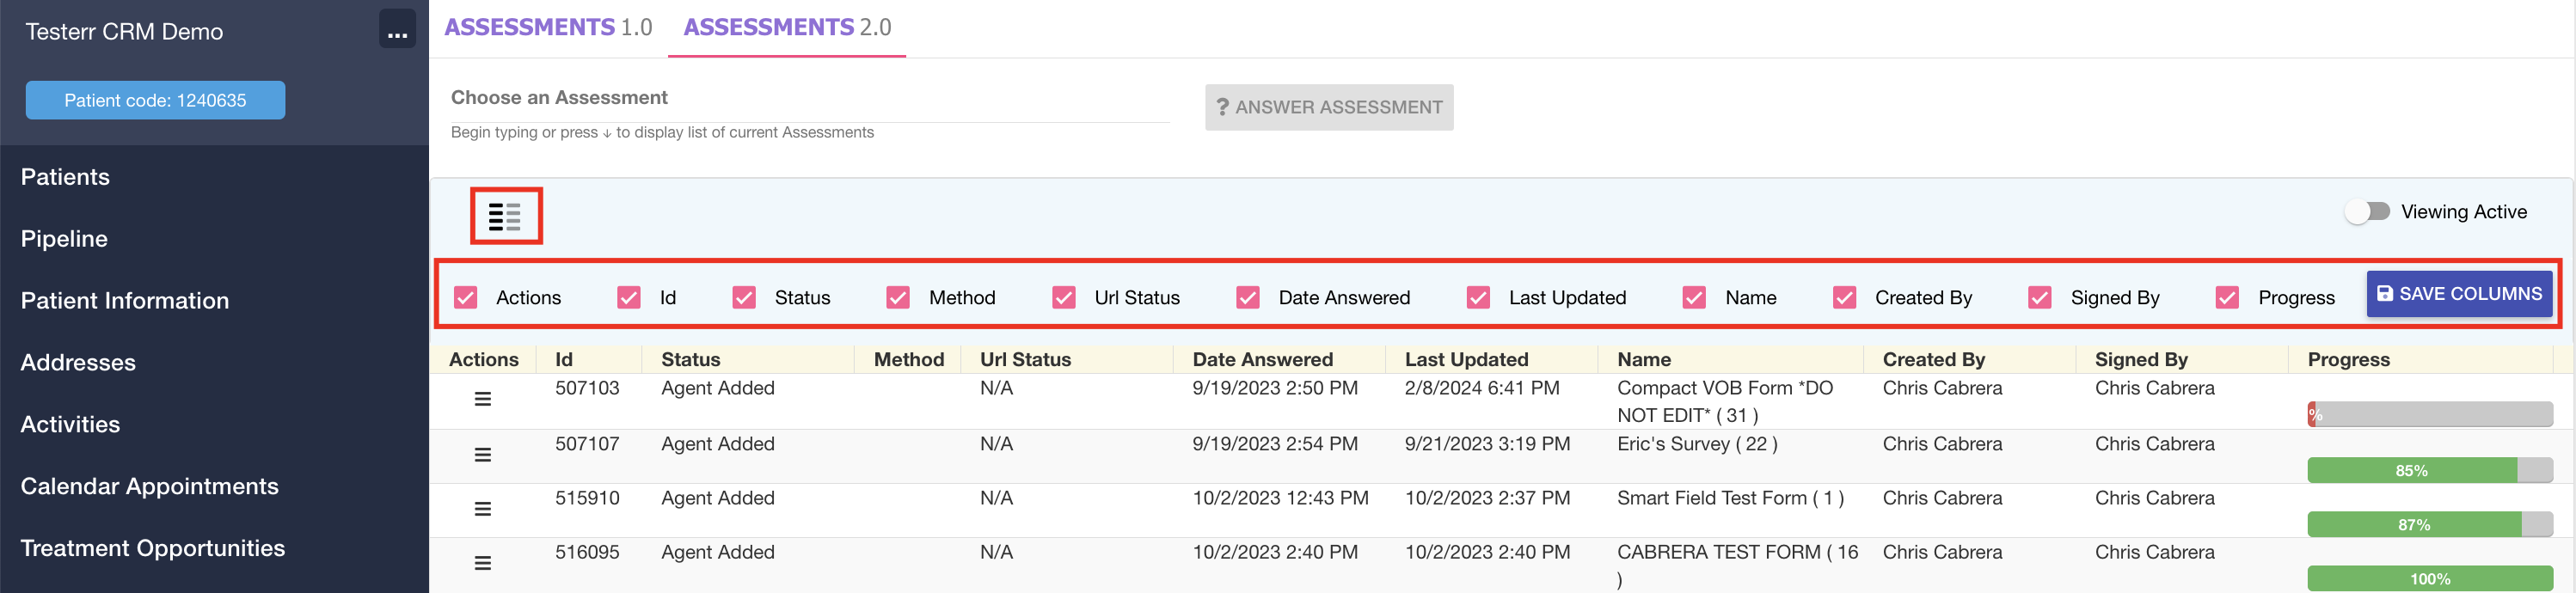The image size is (2576, 593).
Task: Uncheck the Progress column checkbox
Action: click(2227, 298)
